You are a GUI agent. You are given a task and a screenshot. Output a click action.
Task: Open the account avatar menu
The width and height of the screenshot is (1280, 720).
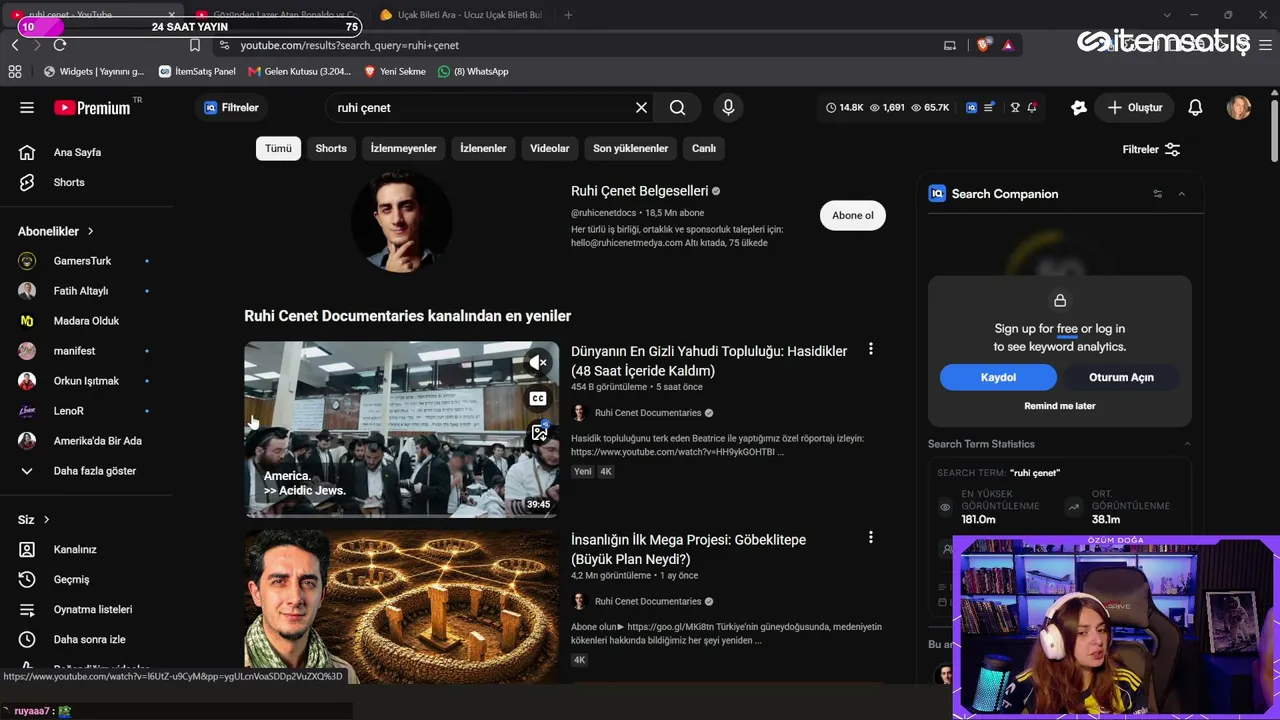coord(1239,108)
